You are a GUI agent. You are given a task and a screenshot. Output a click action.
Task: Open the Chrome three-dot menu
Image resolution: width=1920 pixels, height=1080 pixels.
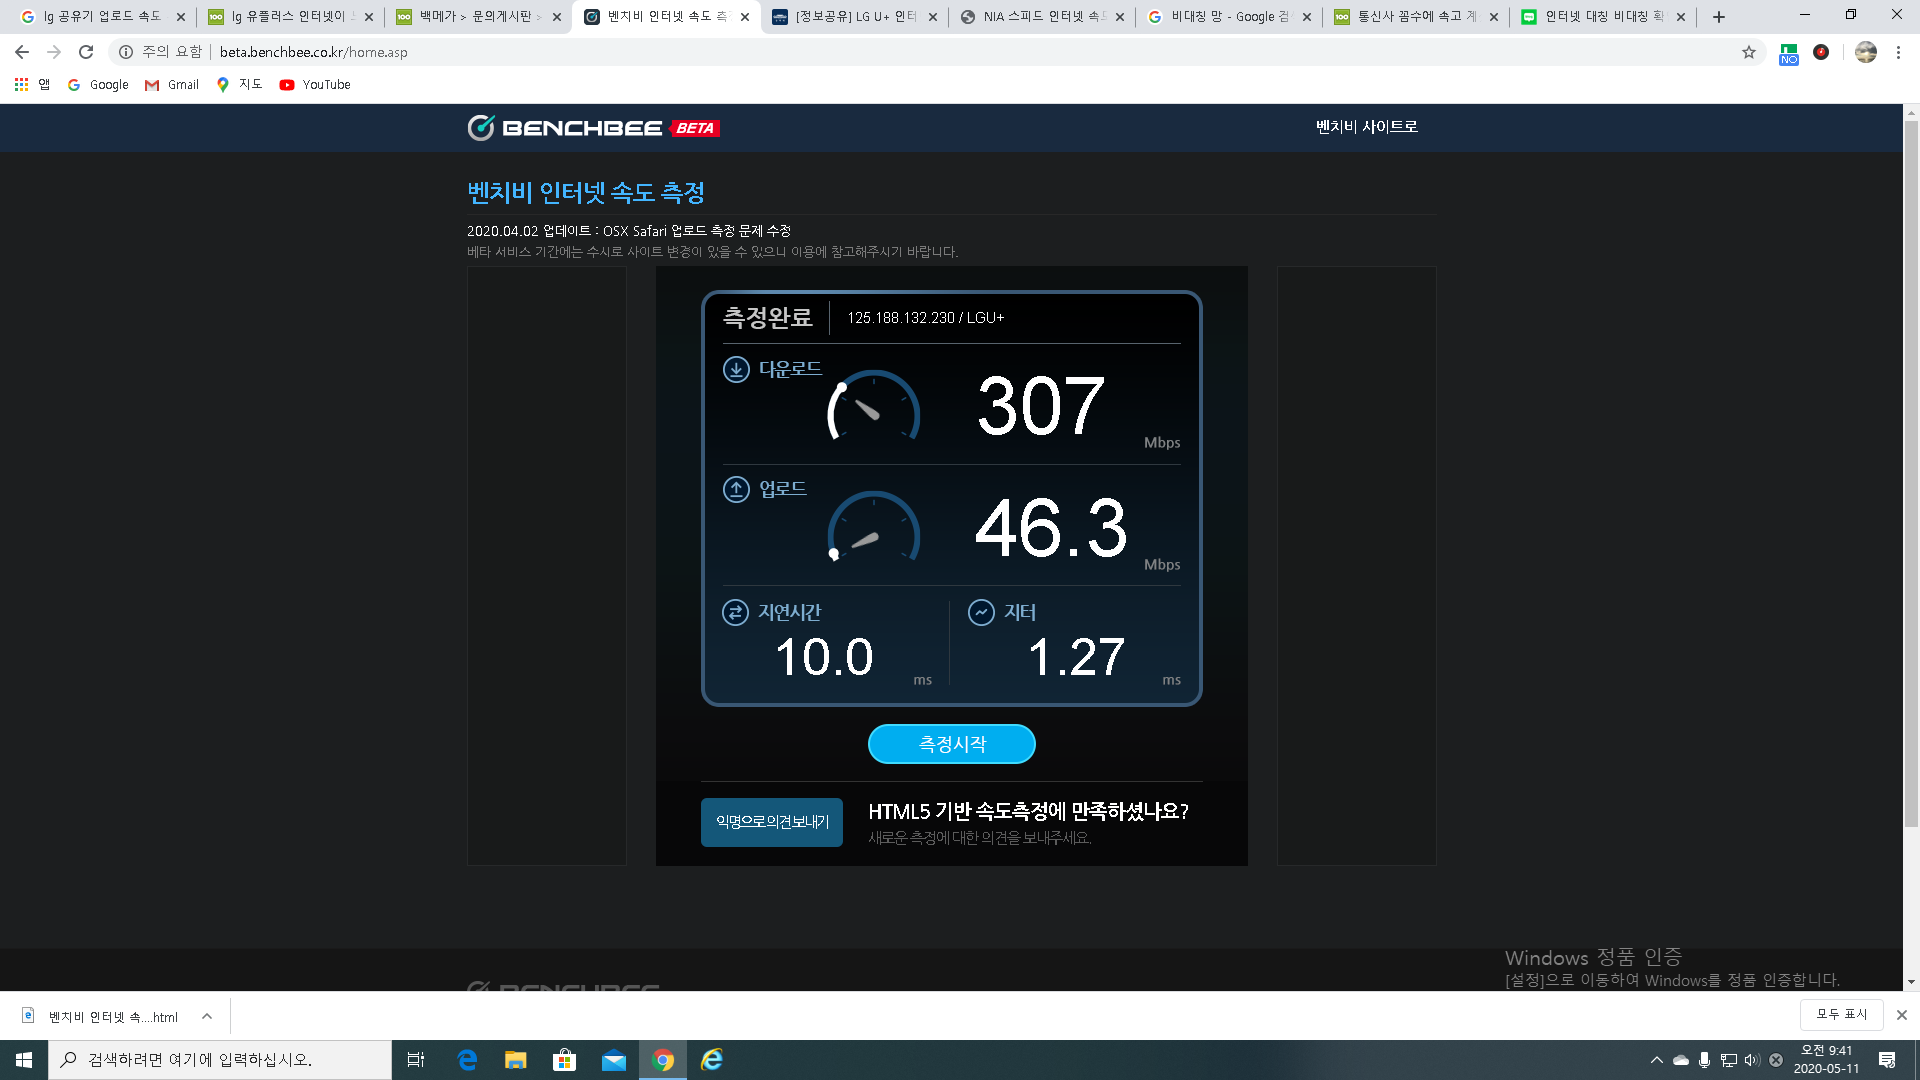point(1898,52)
